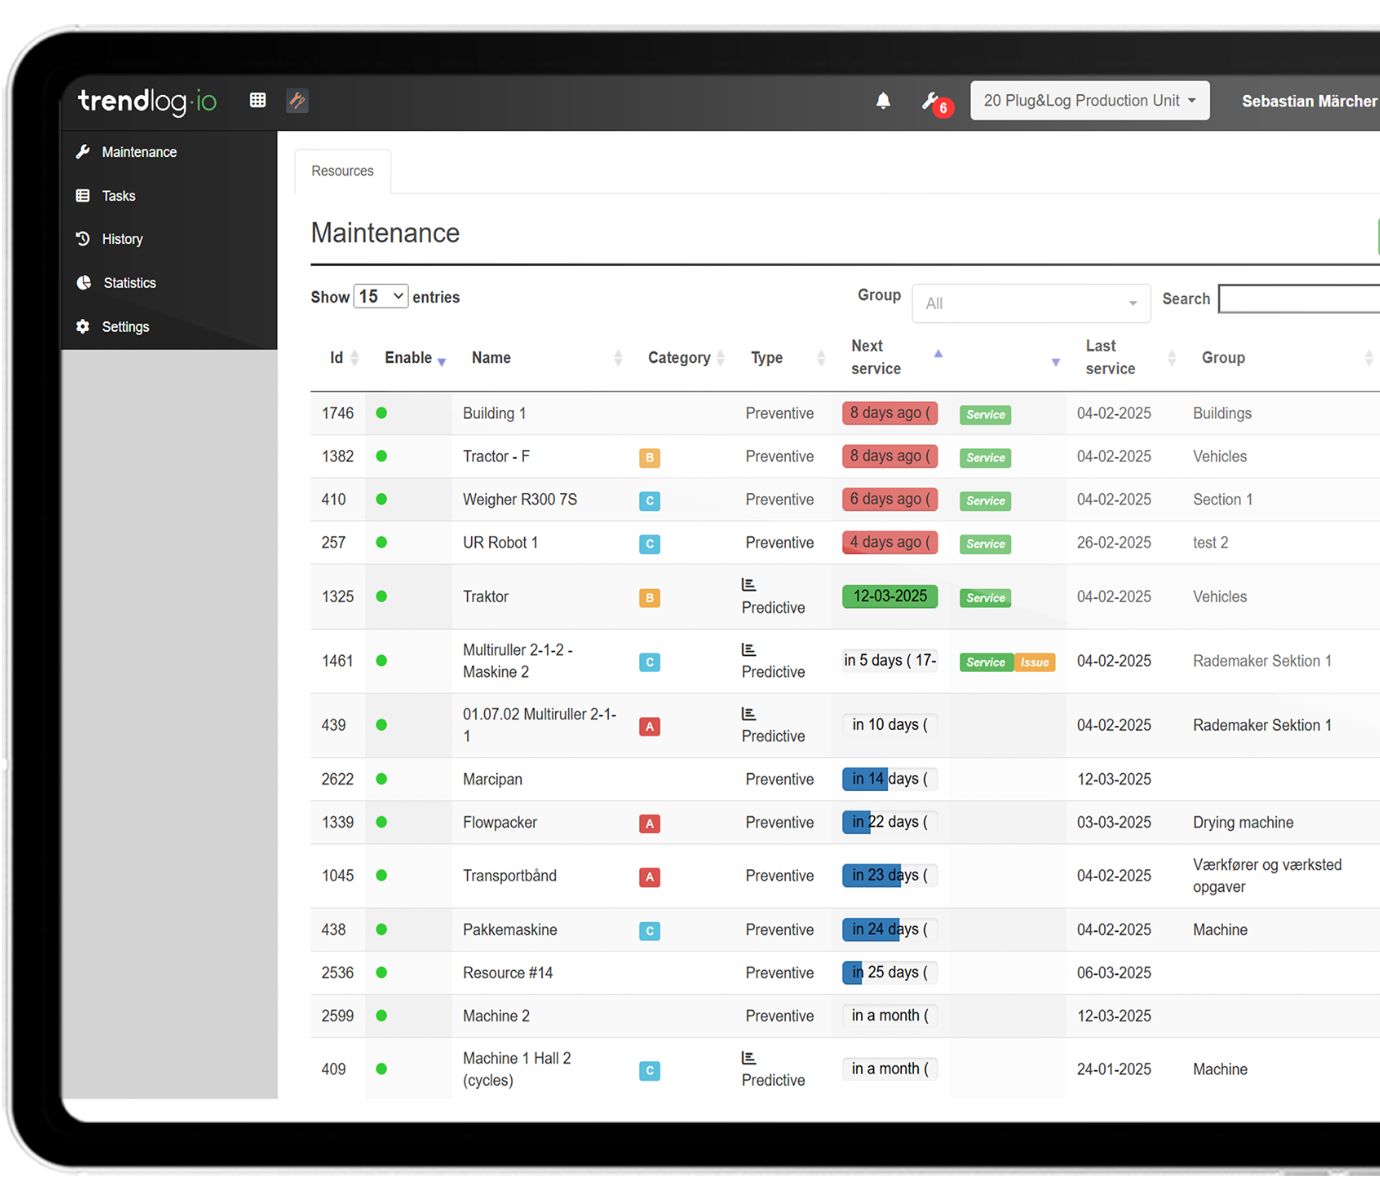The image size is (1380, 1200).
Task: Click the name cell 'Resource #14'
Action: (508, 973)
